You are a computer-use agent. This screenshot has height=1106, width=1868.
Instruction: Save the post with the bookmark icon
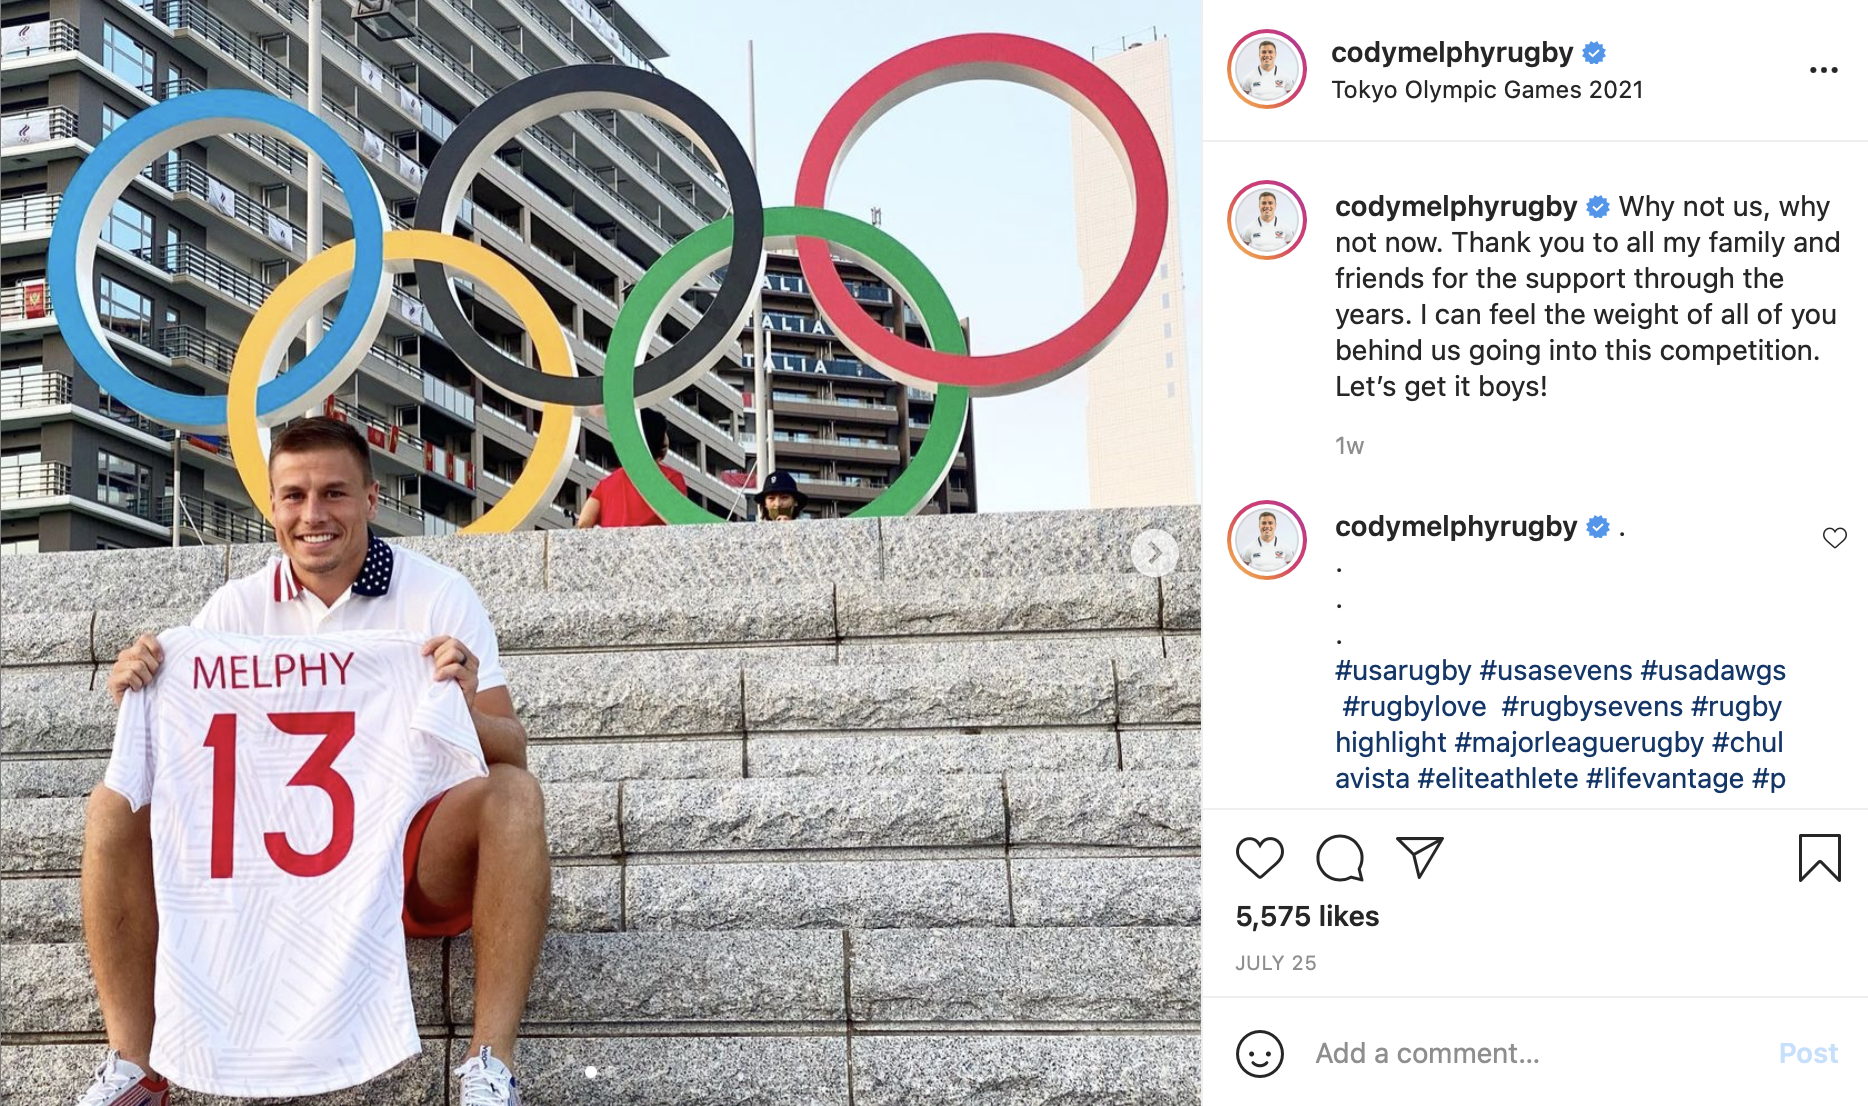[x=1819, y=858]
